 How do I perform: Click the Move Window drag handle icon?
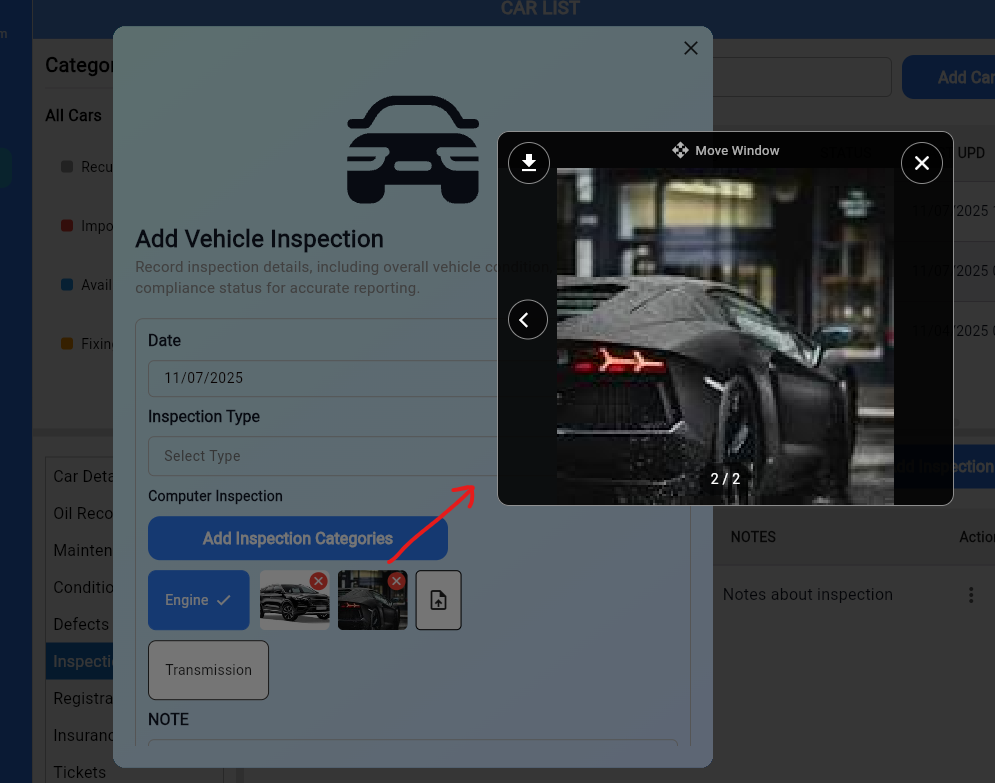coord(680,150)
